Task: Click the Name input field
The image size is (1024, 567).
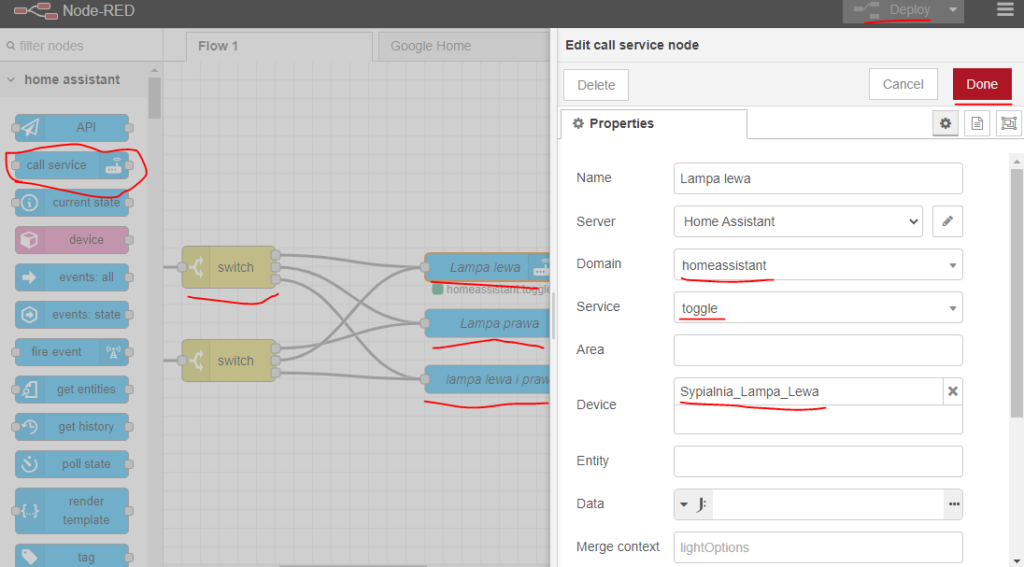Action: click(x=817, y=179)
